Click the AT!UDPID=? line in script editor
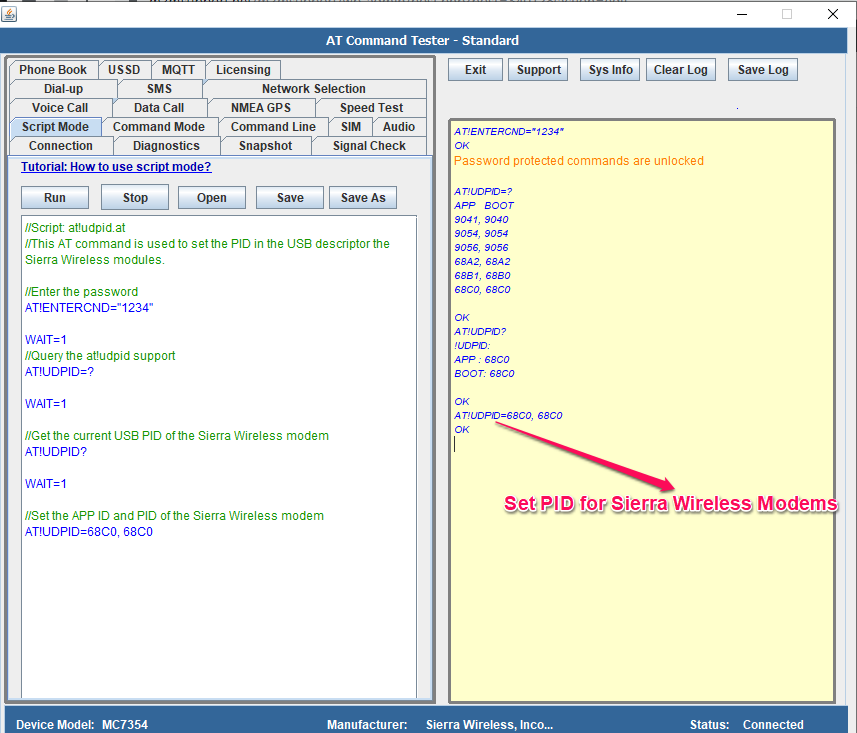857x733 pixels. pos(60,372)
